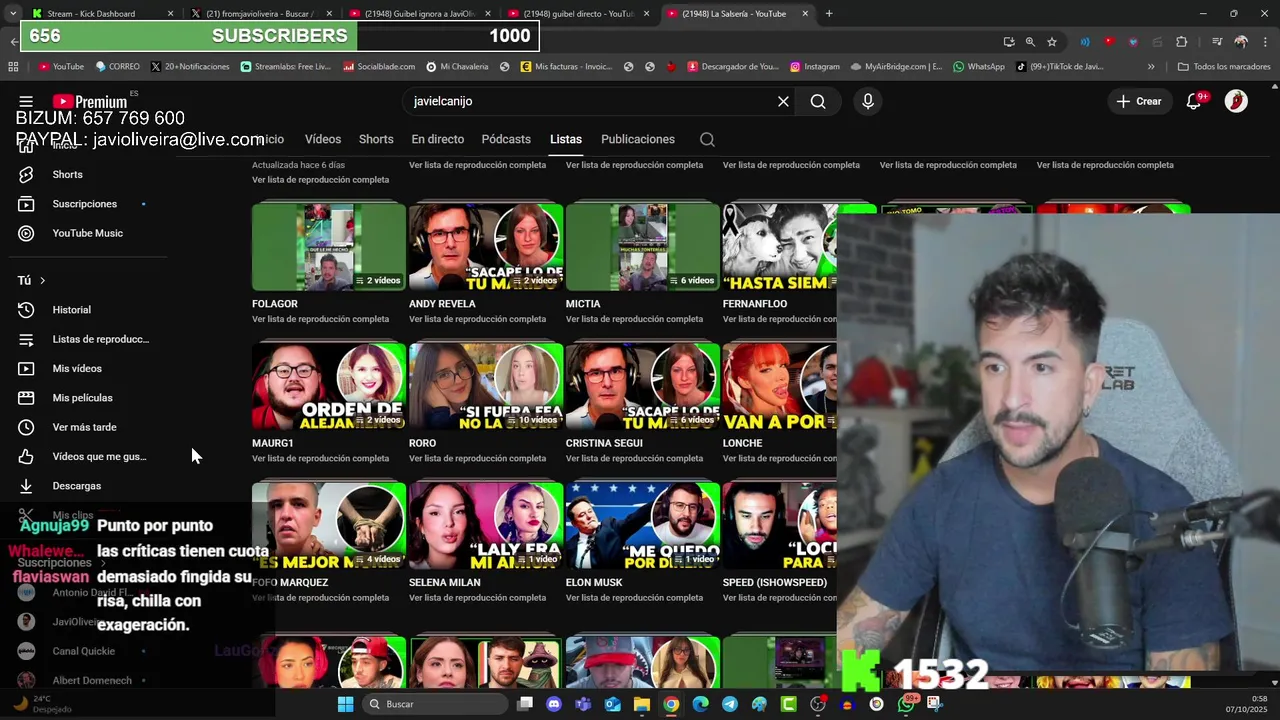The width and height of the screenshot is (1280, 720).
Task: Open the YouTube hamburger guide menu
Action: click(x=26, y=101)
